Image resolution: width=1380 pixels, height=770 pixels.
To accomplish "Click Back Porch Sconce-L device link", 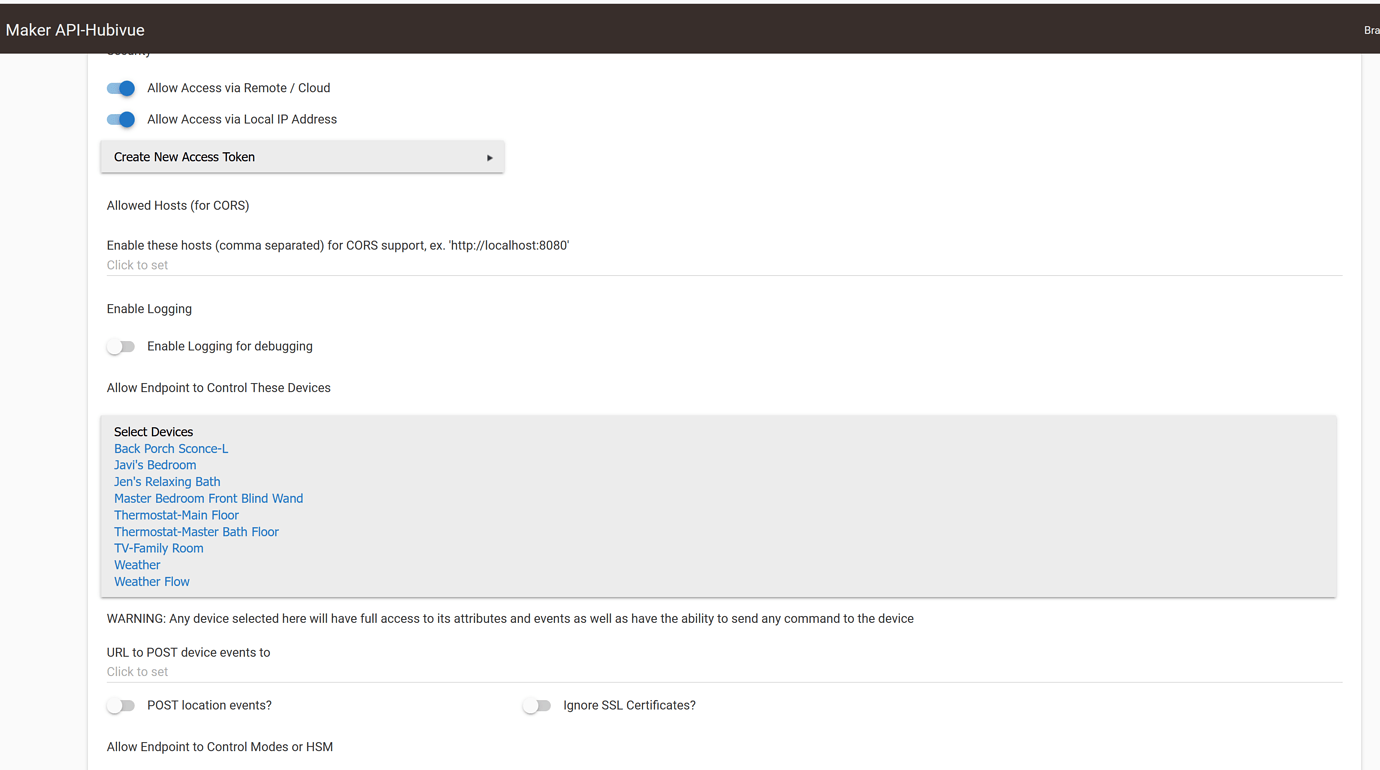I will tap(171, 449).
